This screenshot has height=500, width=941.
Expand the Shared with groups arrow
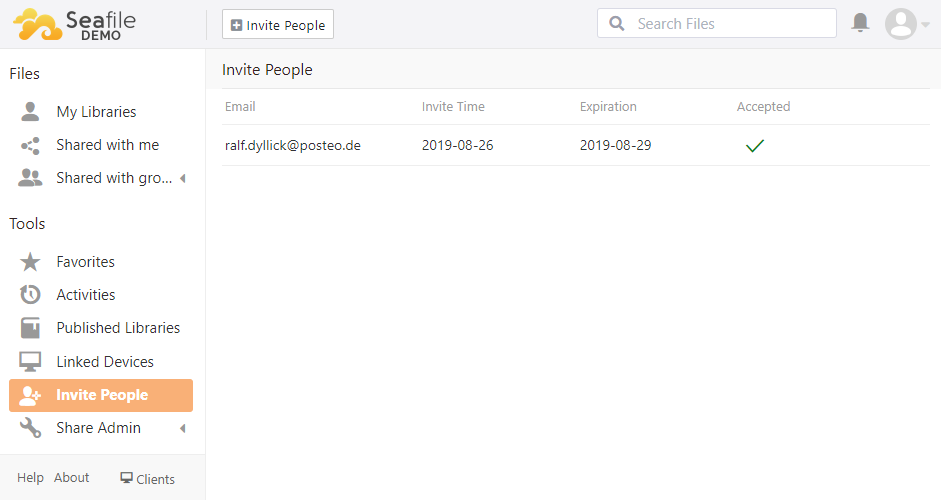[183, 179]
